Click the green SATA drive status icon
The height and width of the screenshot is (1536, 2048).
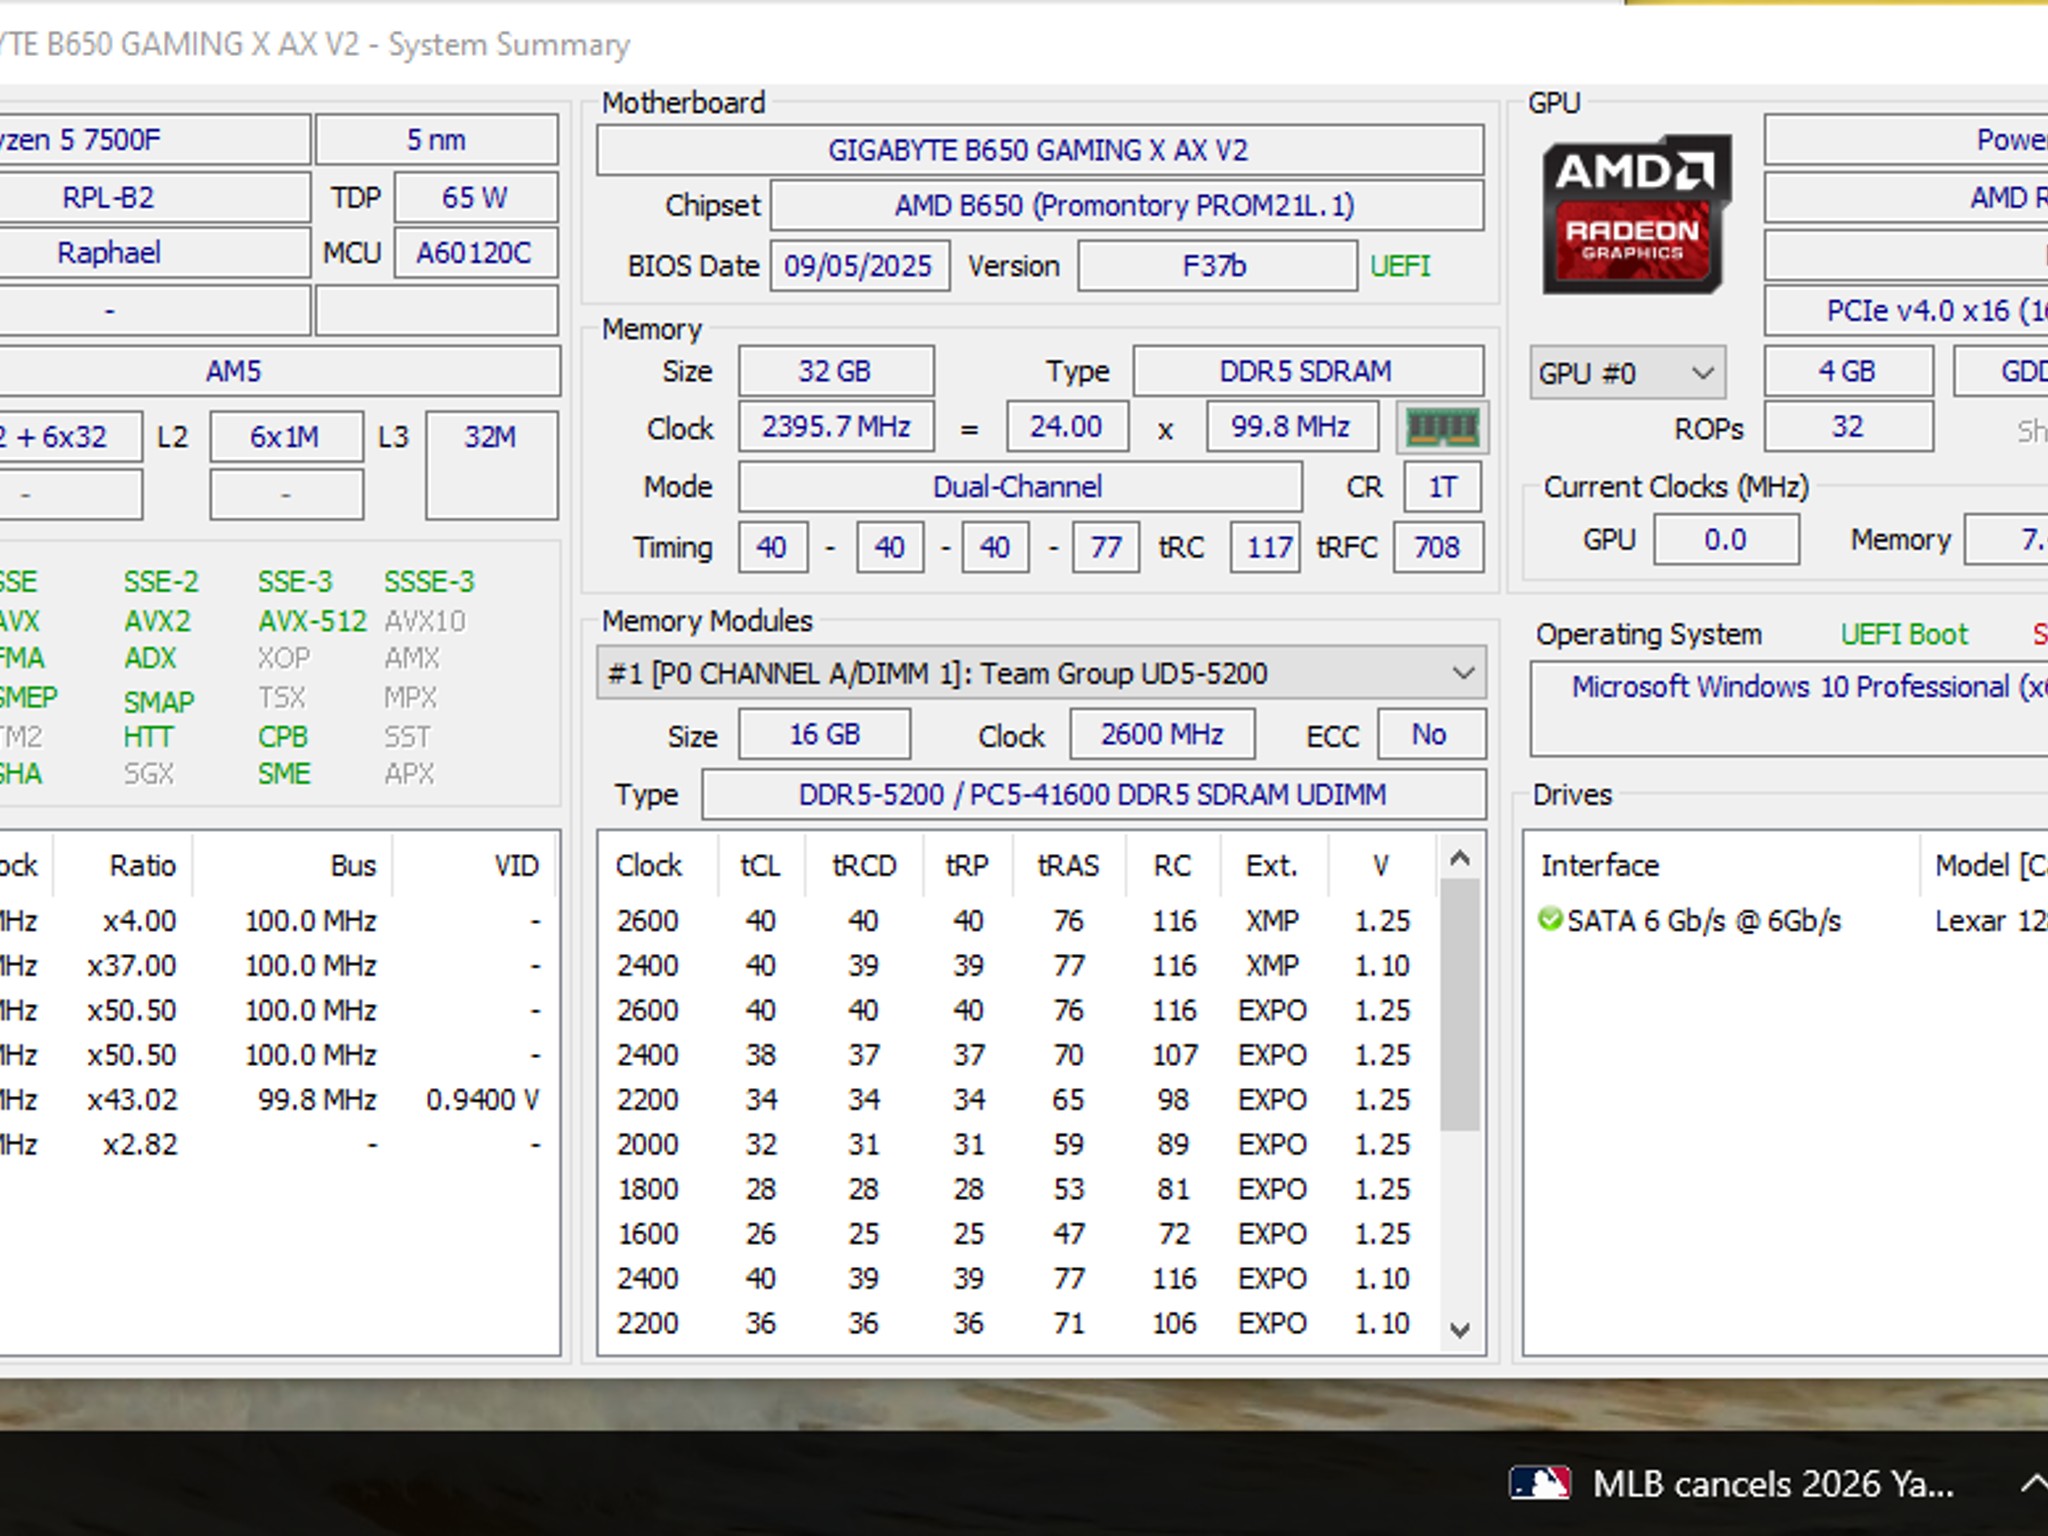(x=1549, y=919)
